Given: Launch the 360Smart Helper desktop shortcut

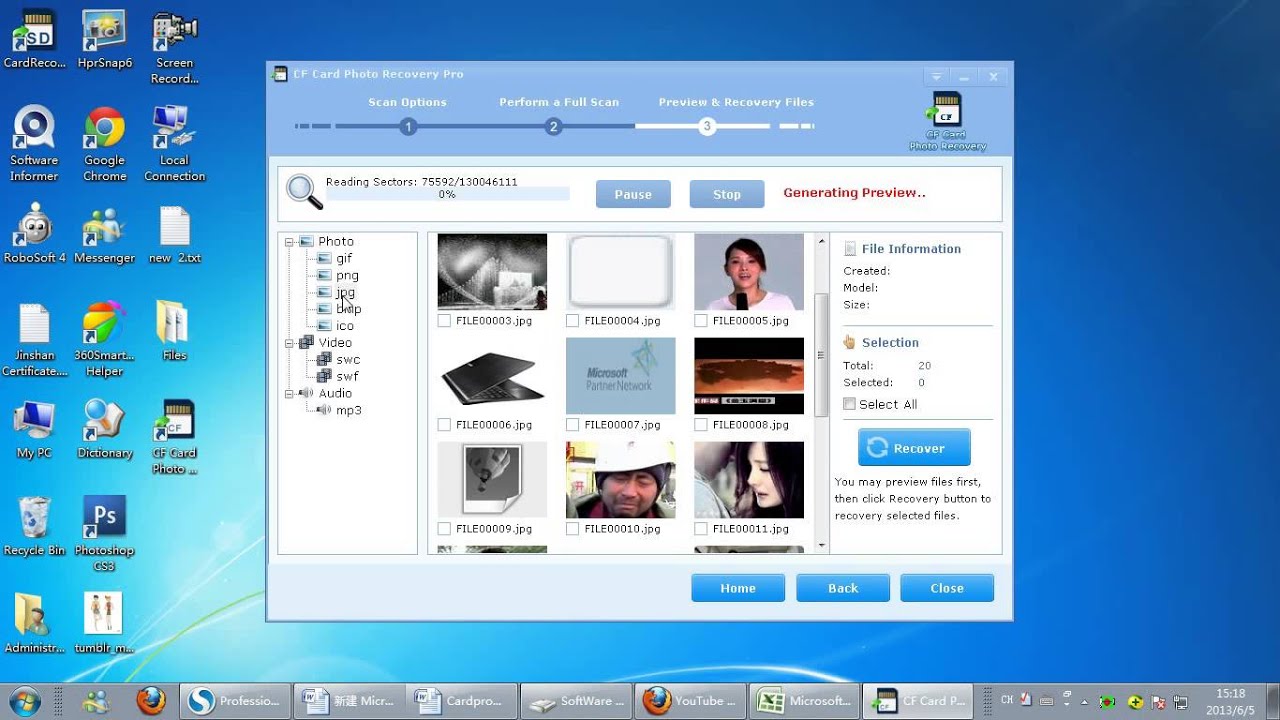Looking at the screenshot, I should (104, 339).
